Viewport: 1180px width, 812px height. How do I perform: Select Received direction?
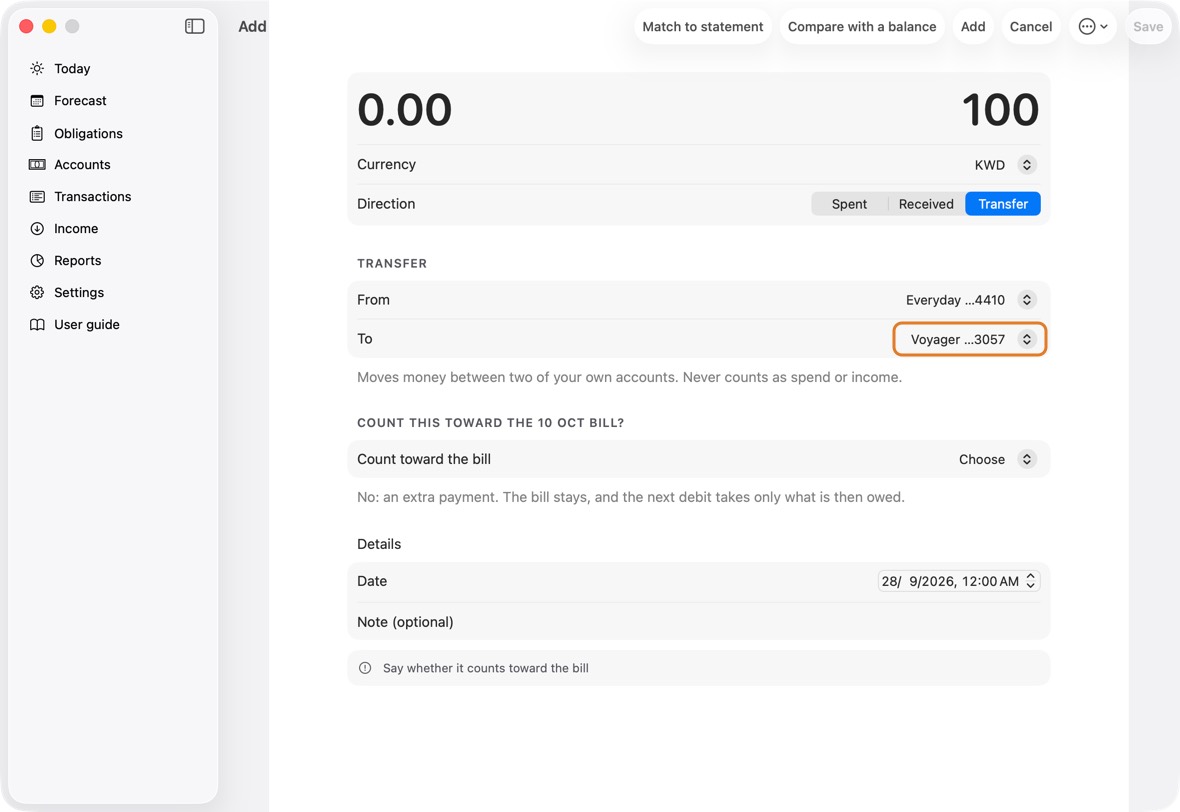pos(926,204)
